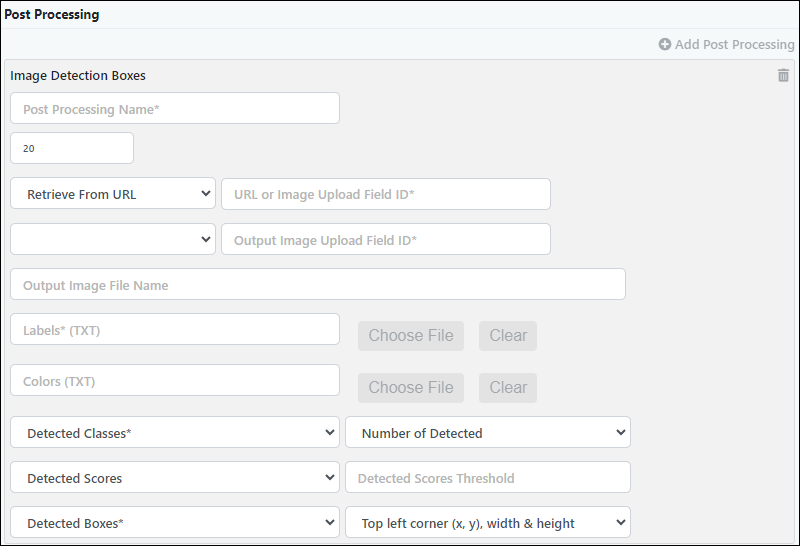Focus the Post Processing Name field

175,108
